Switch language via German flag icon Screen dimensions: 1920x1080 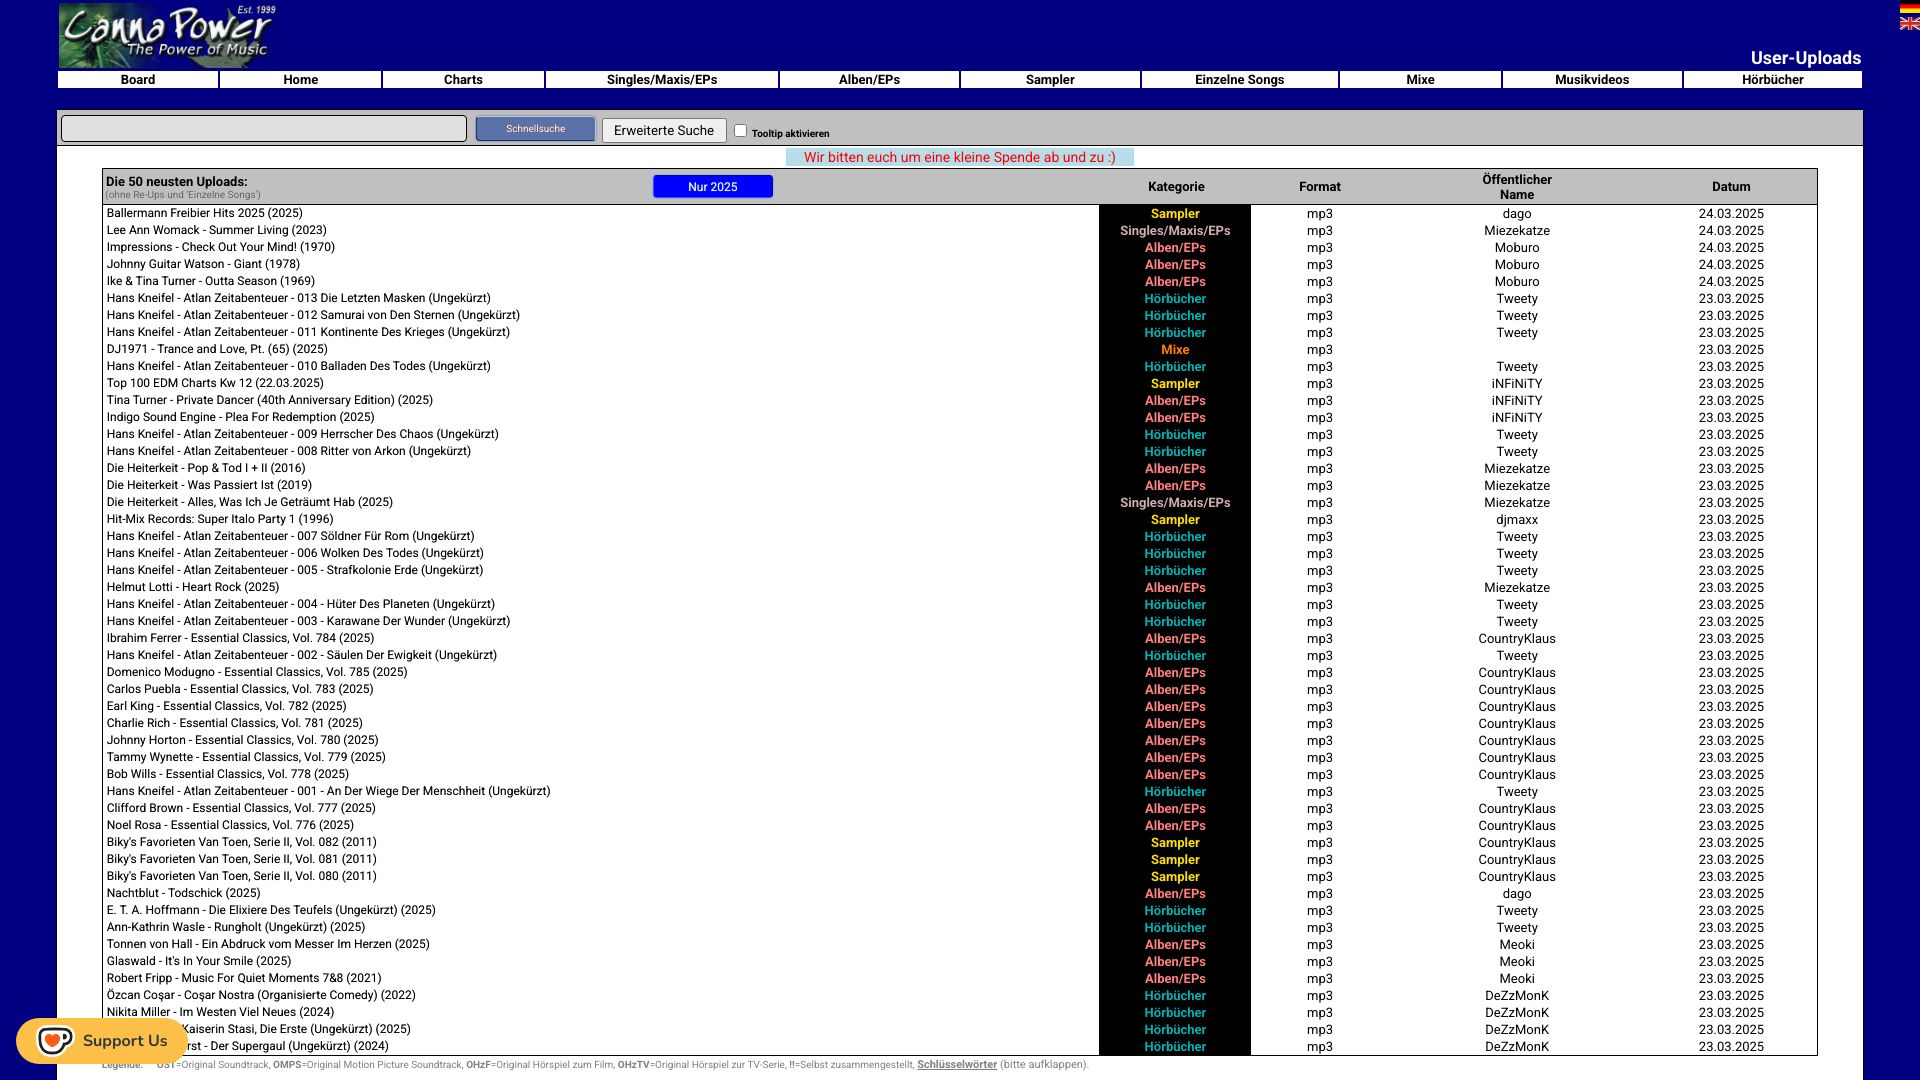1909,9
